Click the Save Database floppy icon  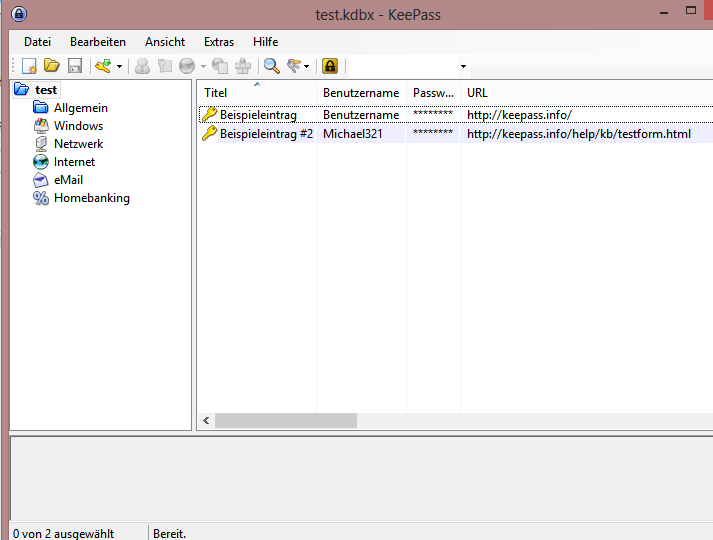[x=74, y=66]
